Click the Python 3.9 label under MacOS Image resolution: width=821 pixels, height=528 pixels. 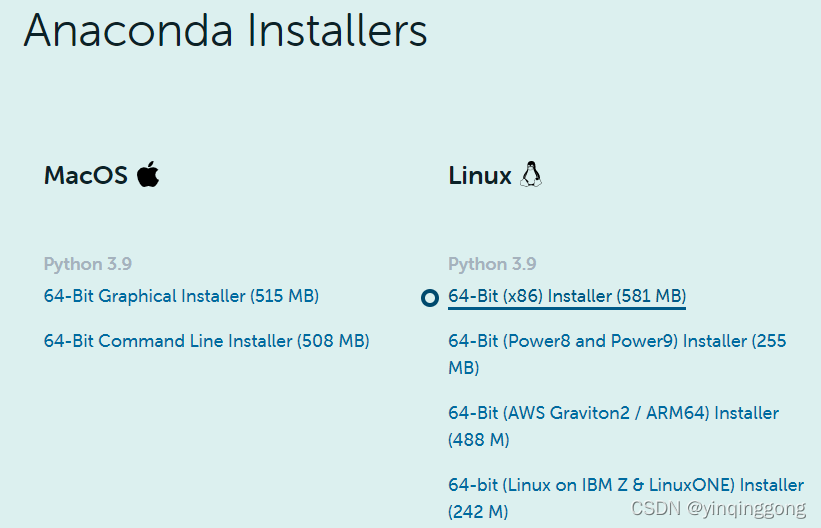(x=88, y=263)
